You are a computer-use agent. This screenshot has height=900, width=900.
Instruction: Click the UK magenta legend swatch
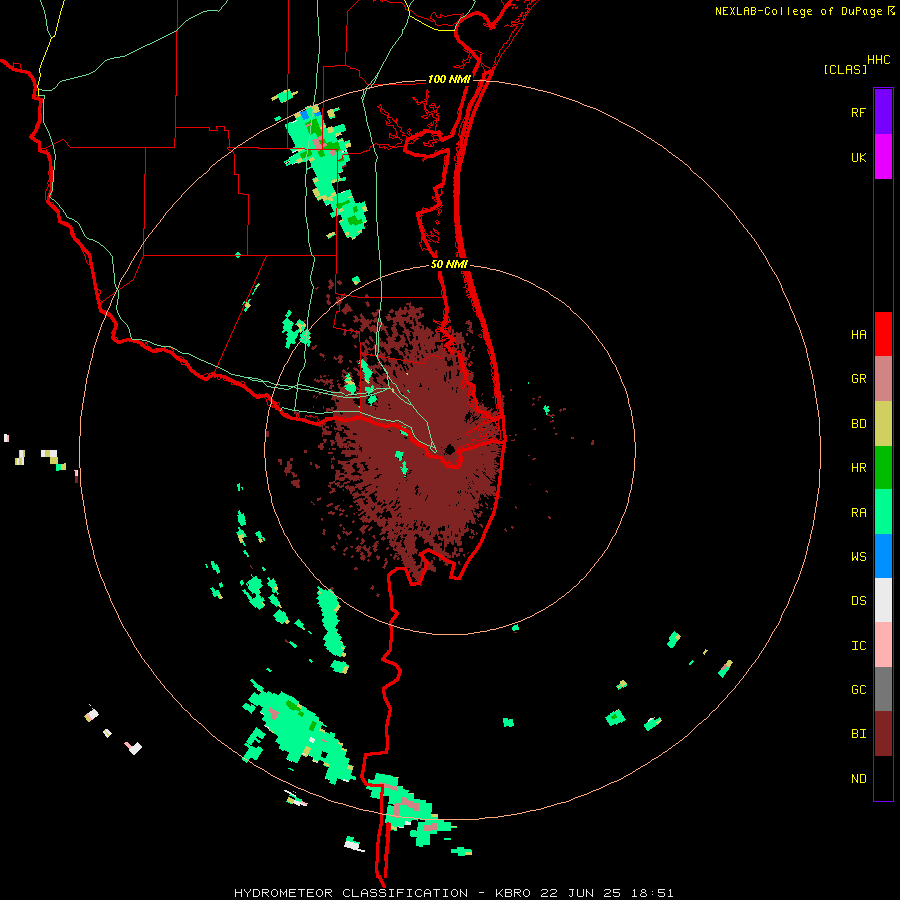pyautogui.click(x=883, y=157)
